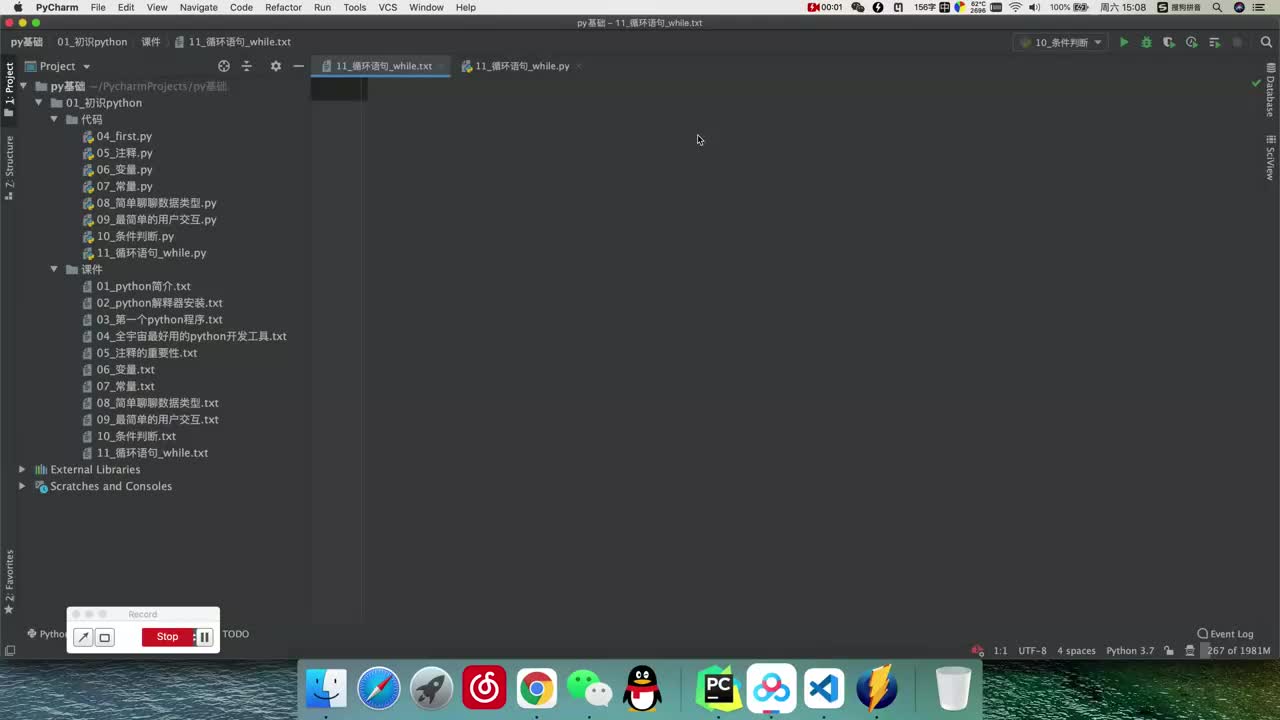Close the 11_循环语句_while.py tab
This screenshot has width=1280, height=720.
pyautogui.click(x=579, y=66)
